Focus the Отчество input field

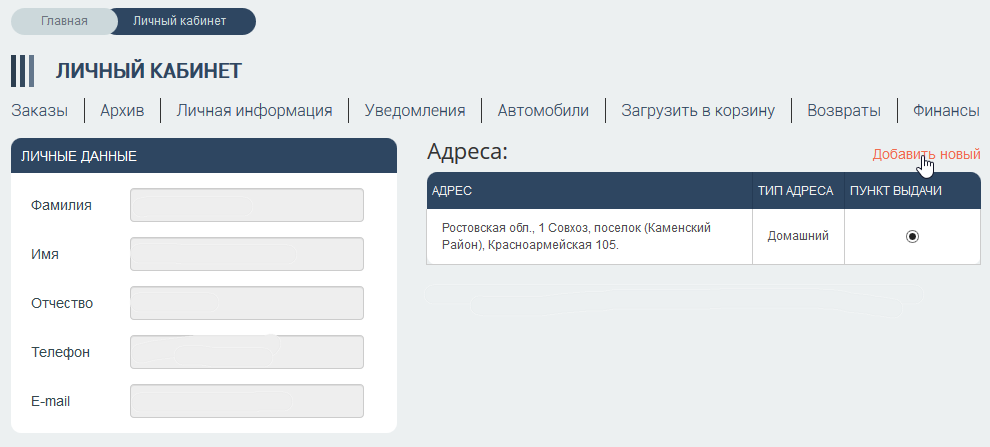click(x=247, y=303)
